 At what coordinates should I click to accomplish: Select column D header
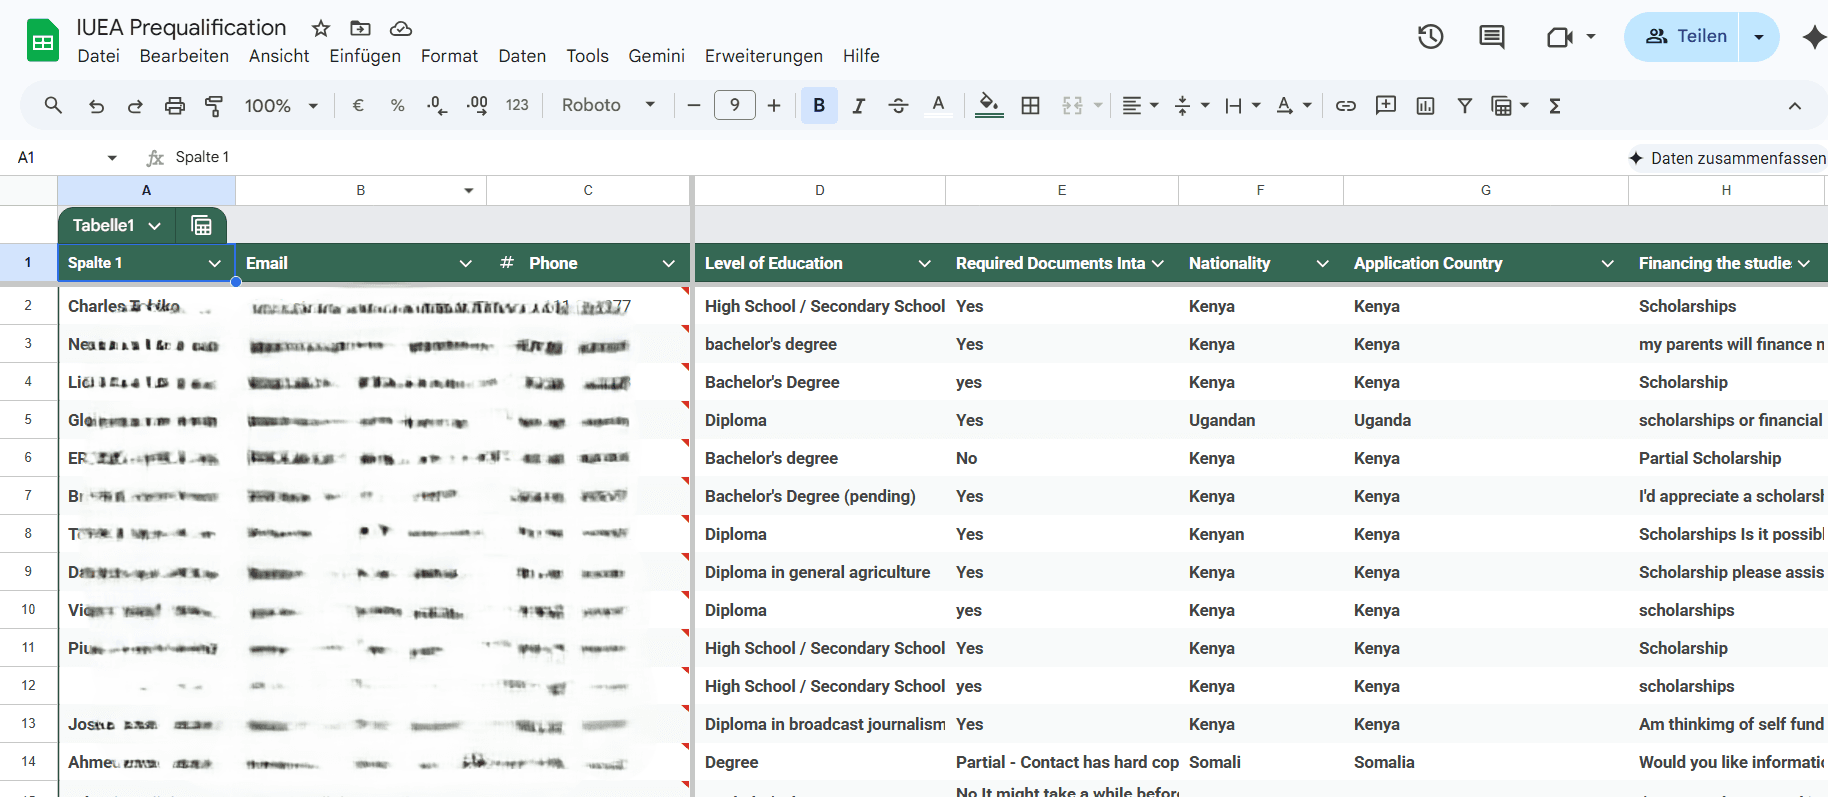pos(820,190)
